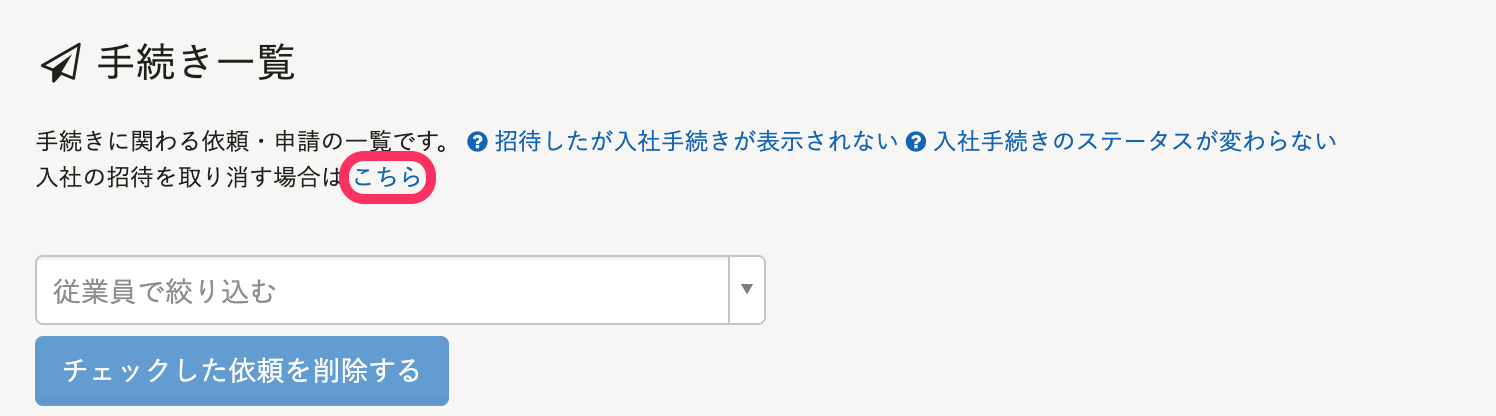Follow the こちら link to cancel invitation
1496x416 pixels.
click(x=387, y=180)
